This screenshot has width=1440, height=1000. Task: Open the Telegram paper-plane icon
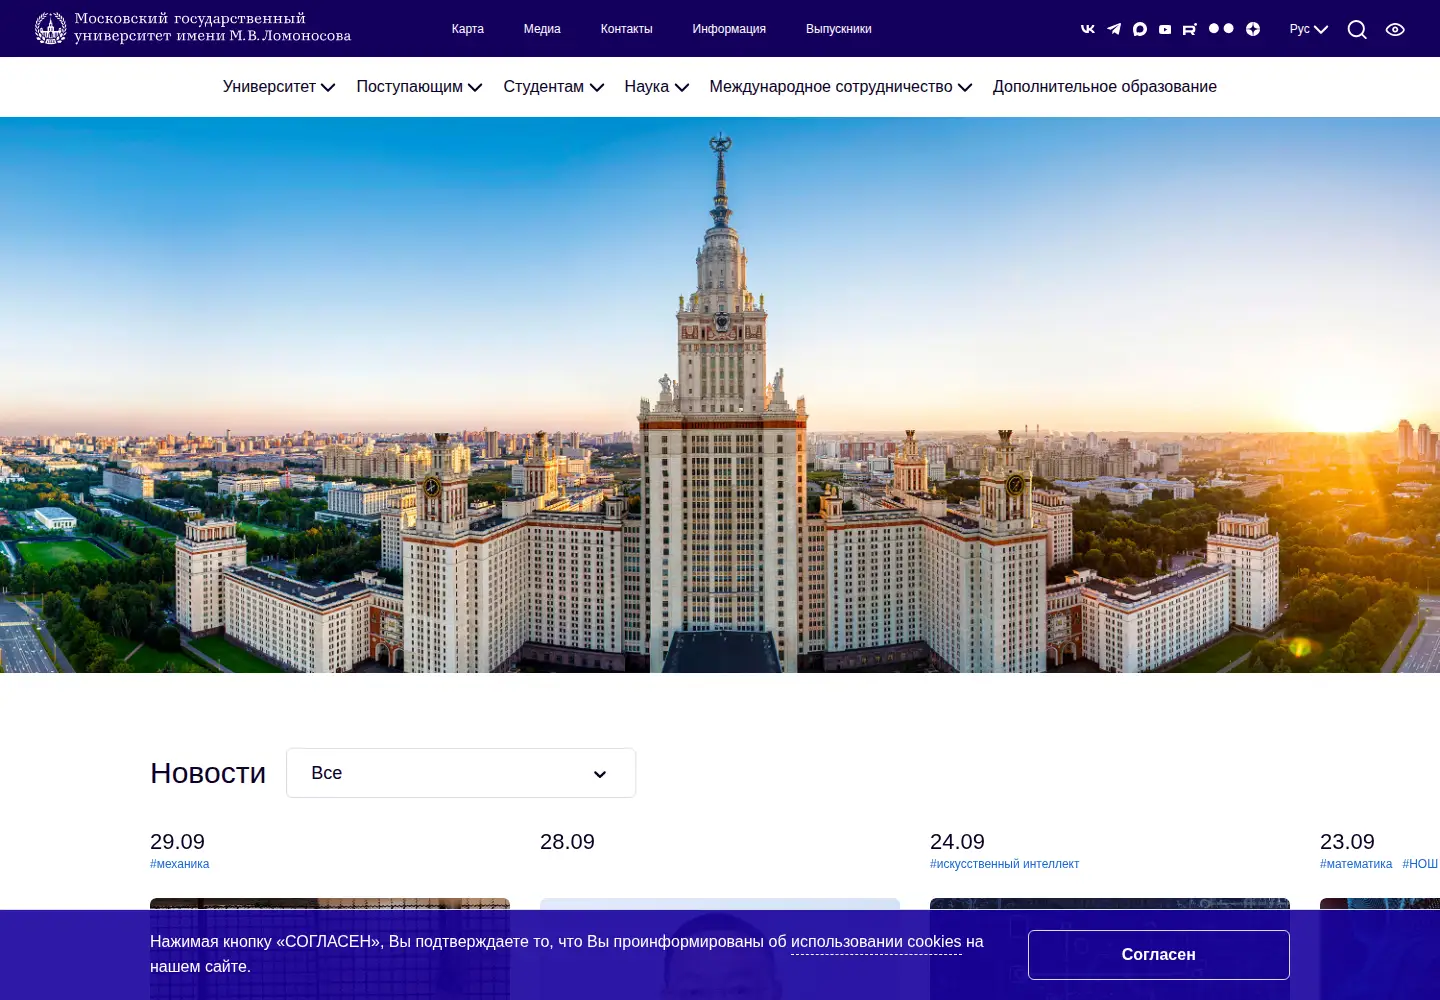[x=1114, y=29]
